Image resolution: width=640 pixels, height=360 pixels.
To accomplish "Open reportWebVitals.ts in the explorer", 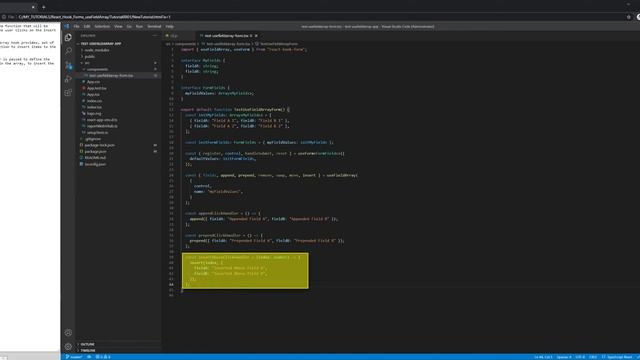I will [x=102, y=126].
